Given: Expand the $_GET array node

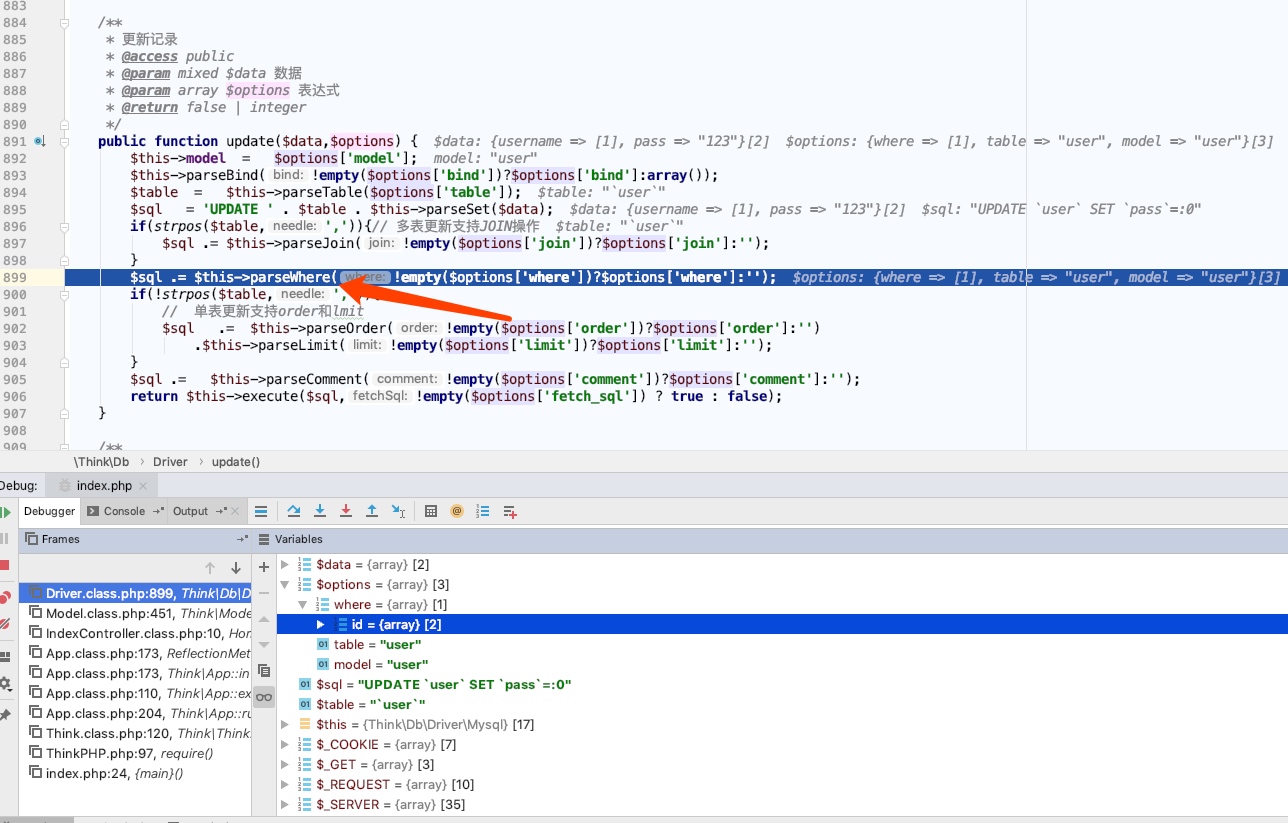Looking at the screenshot, I should 285,765.
